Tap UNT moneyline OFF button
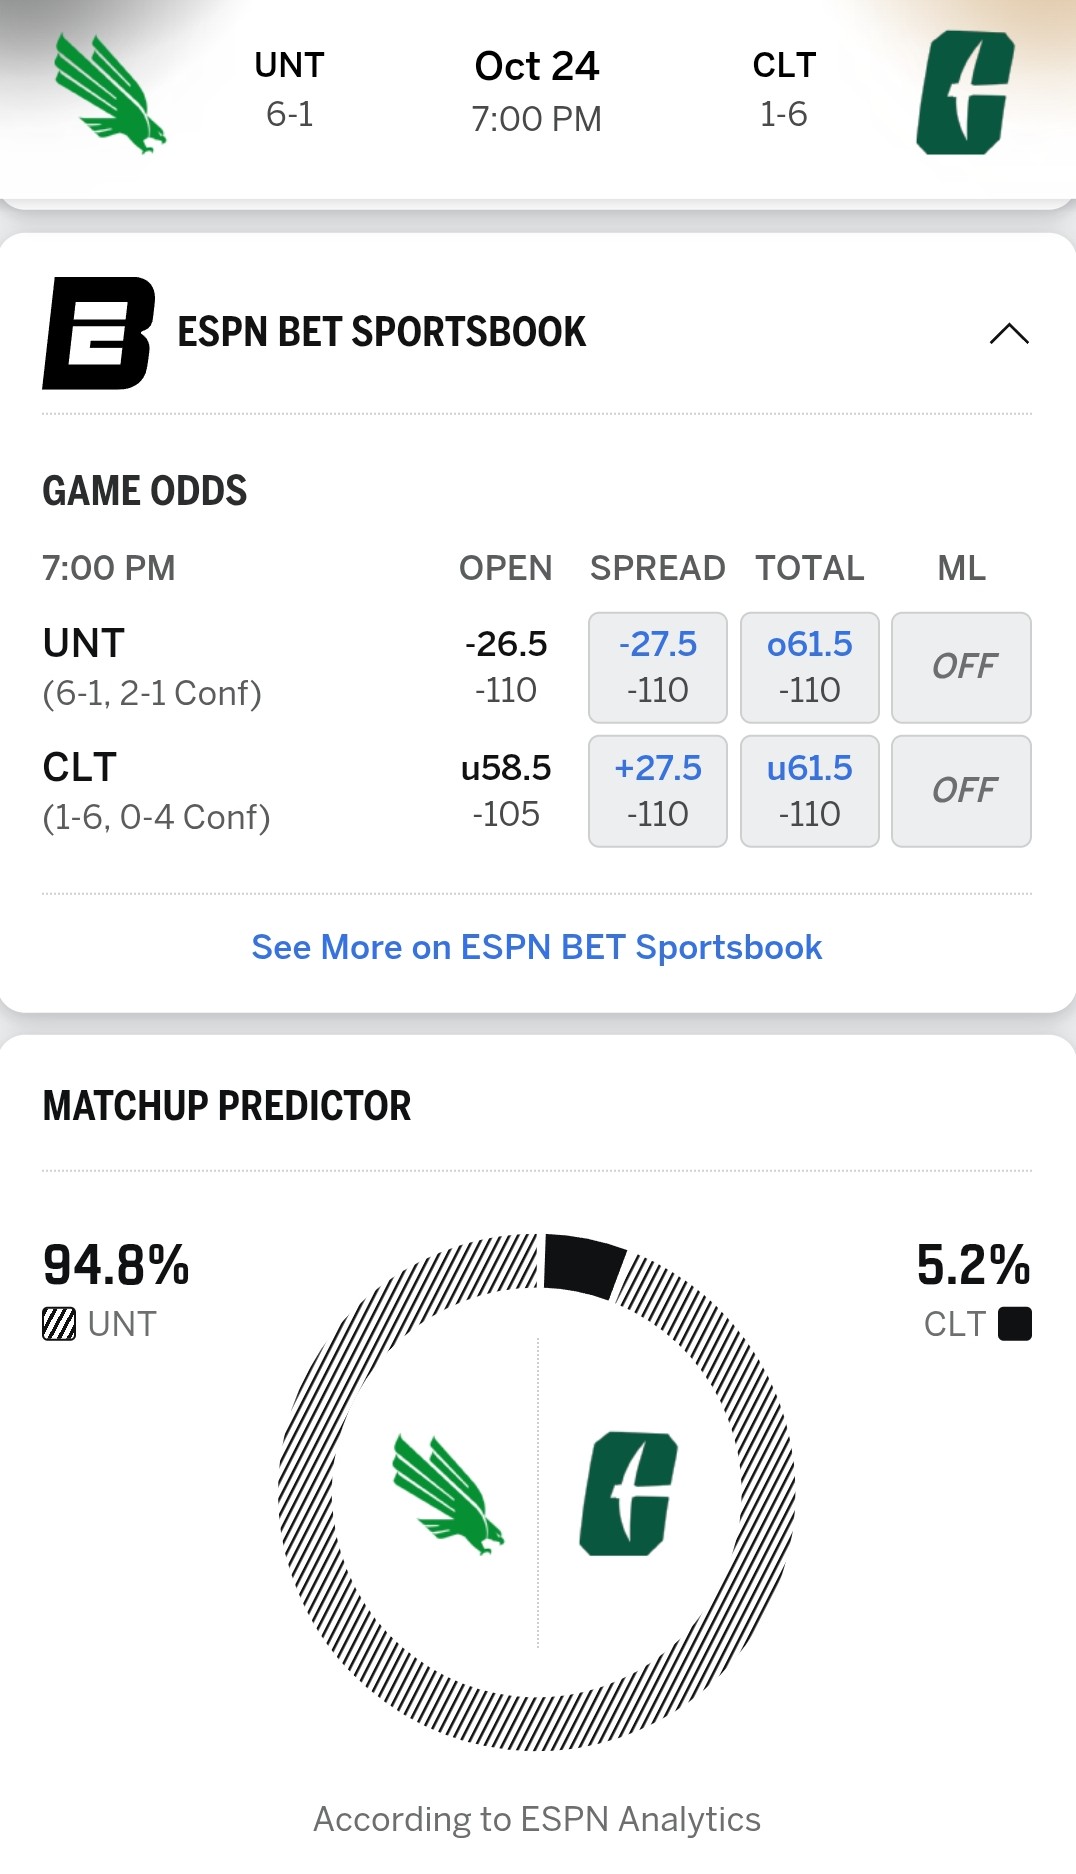This screenshot has width=1076, height=1874. 961,667
